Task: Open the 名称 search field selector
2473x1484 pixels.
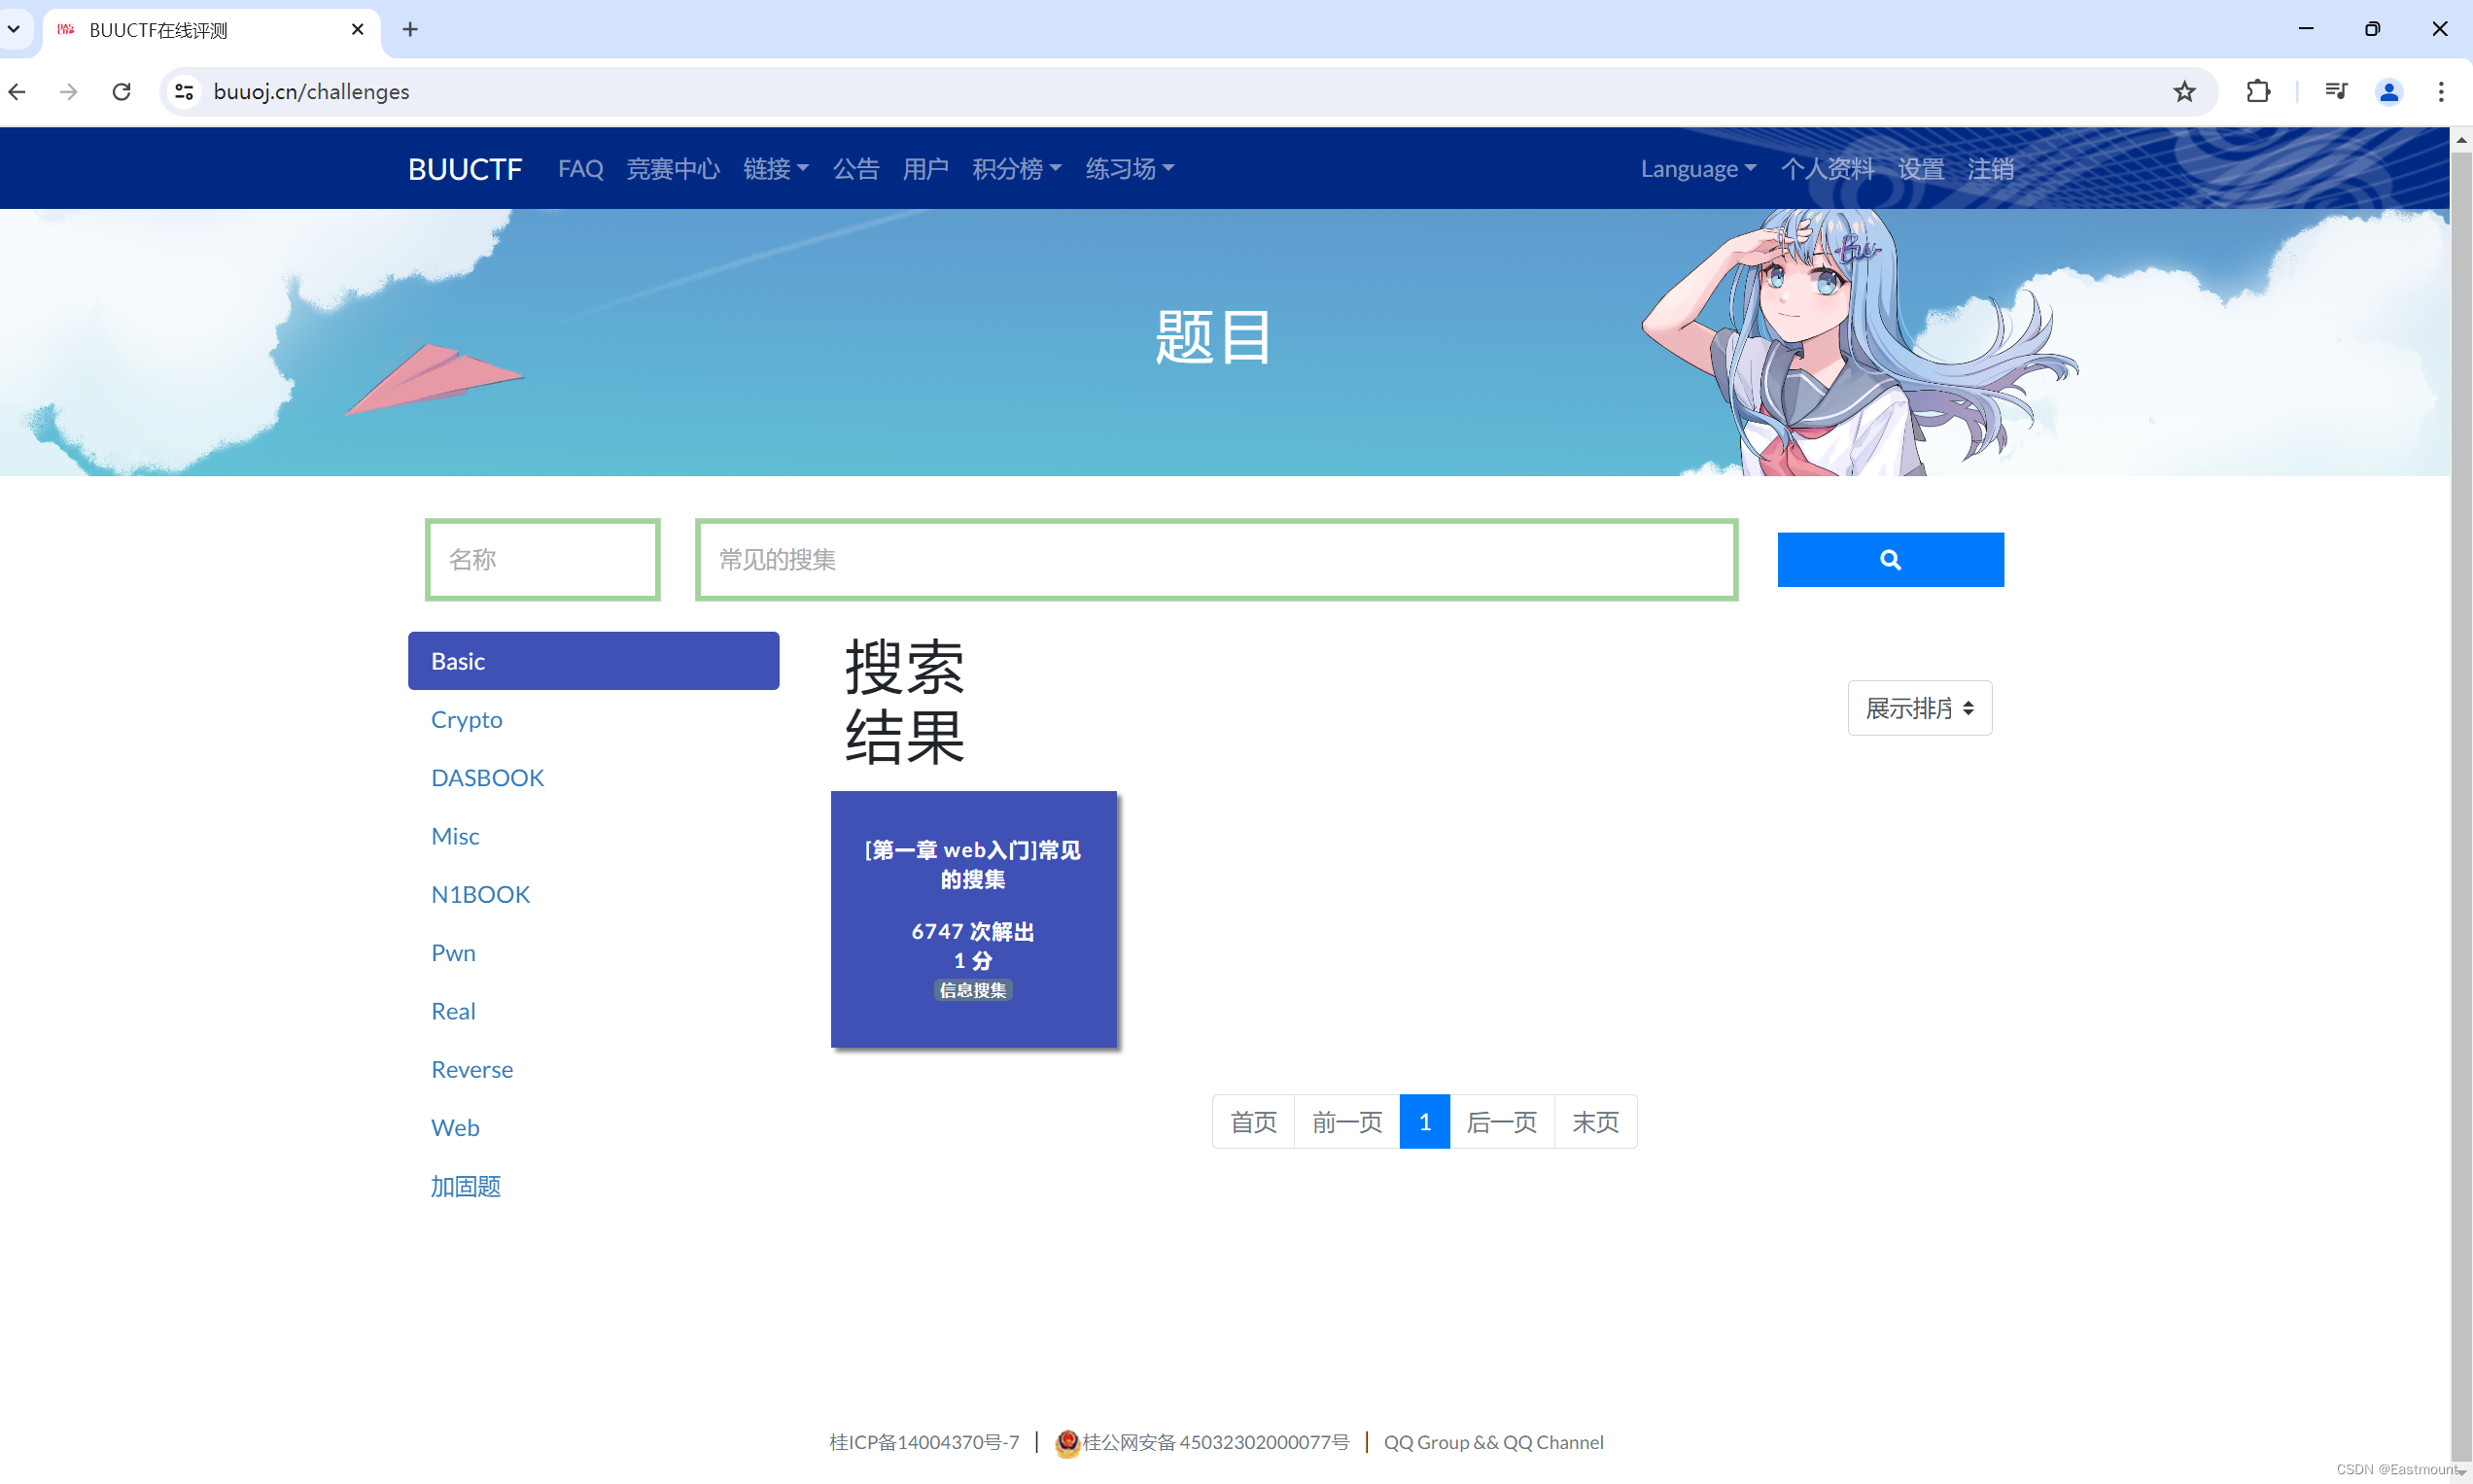Action: point(542,560)
